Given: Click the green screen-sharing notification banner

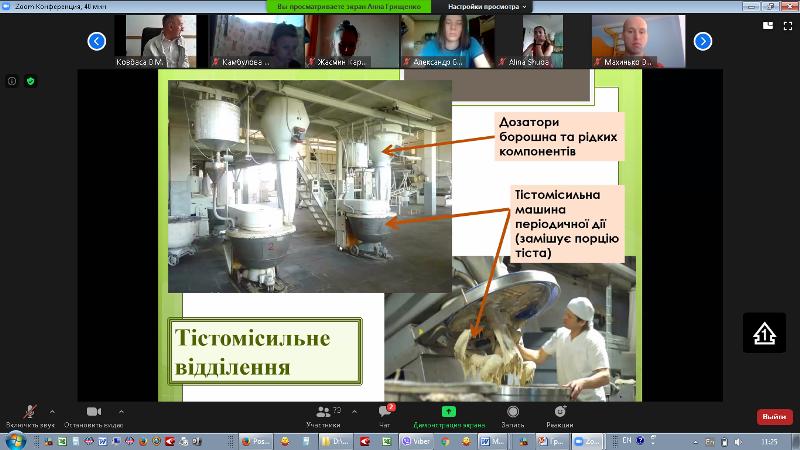Looking at the screenshot, I should click(349, 7).
